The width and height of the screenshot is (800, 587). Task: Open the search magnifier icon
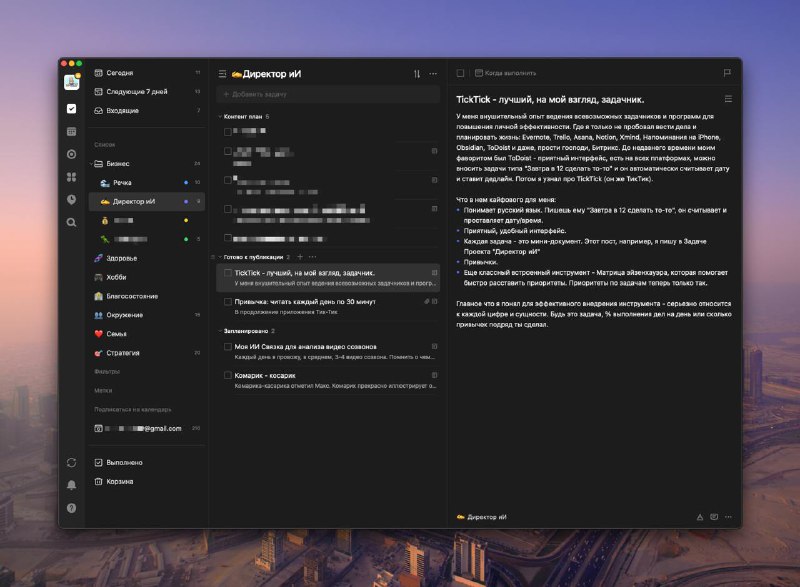point(71,222)
